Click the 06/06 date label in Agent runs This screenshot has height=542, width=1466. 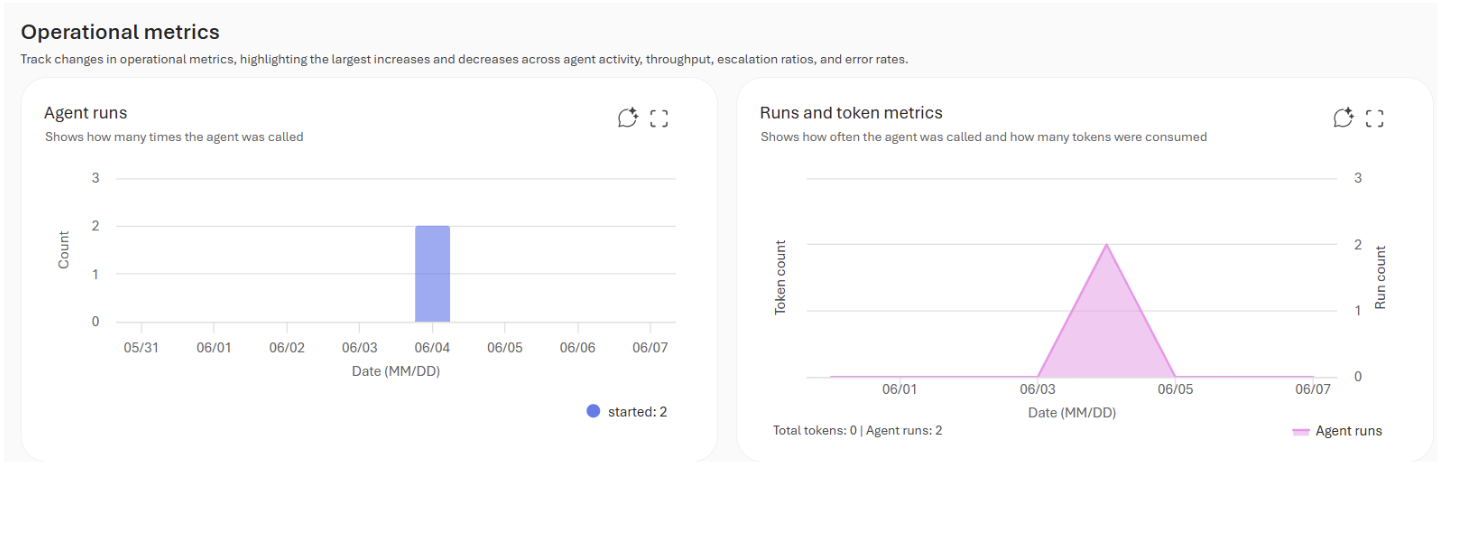[577, 348]
